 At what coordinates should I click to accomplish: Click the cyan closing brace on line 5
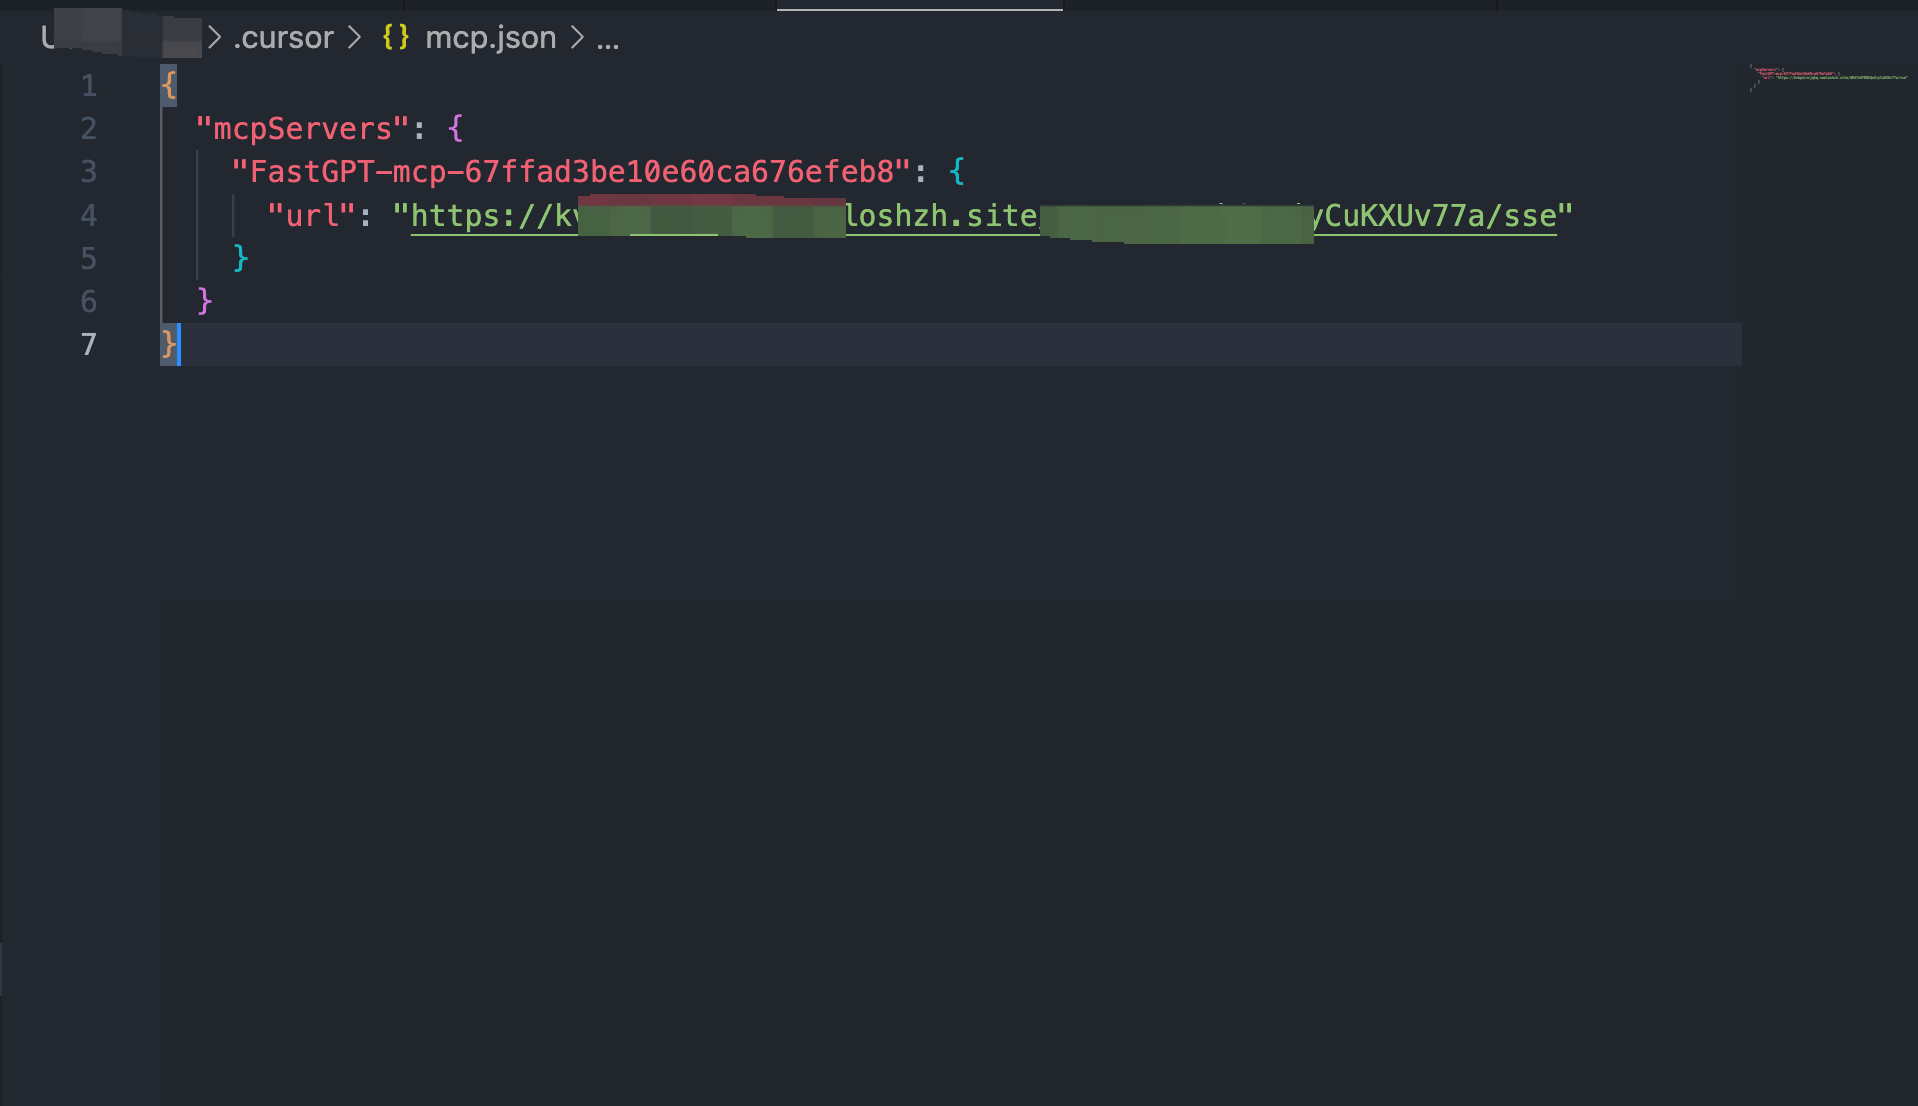(240, 258)
